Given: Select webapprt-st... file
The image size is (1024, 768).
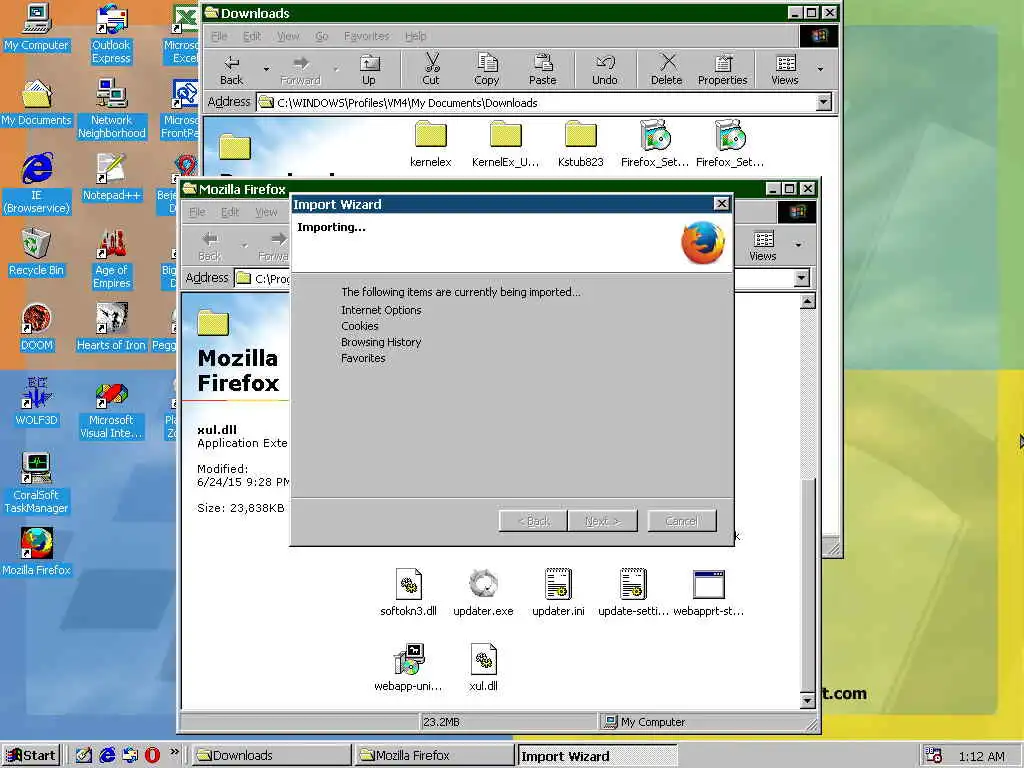Looking at the screenshot, I should (x=709, y=592).
